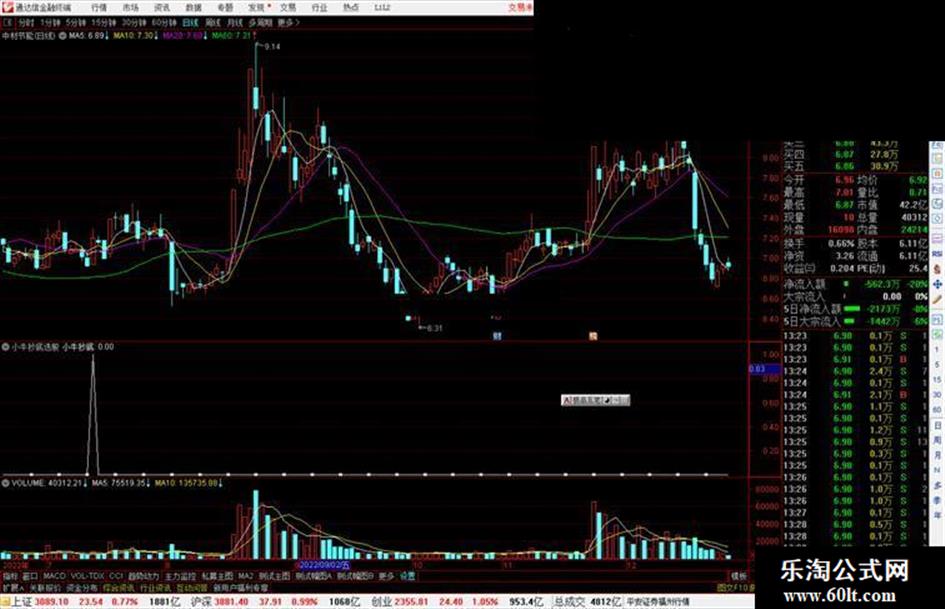This screenshot has height=609, width=945.
Task: Switch to the MACD indicator
Action: [x=54, y=576]
